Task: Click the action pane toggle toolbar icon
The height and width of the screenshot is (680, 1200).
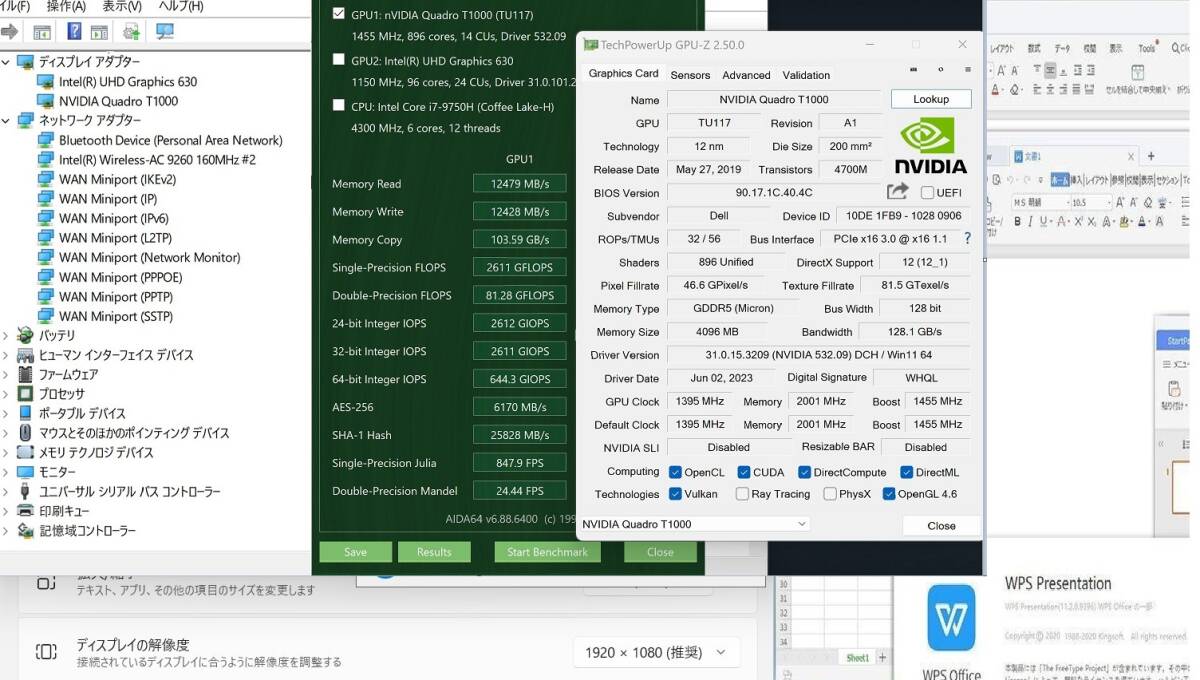Action: pos(99,32)
